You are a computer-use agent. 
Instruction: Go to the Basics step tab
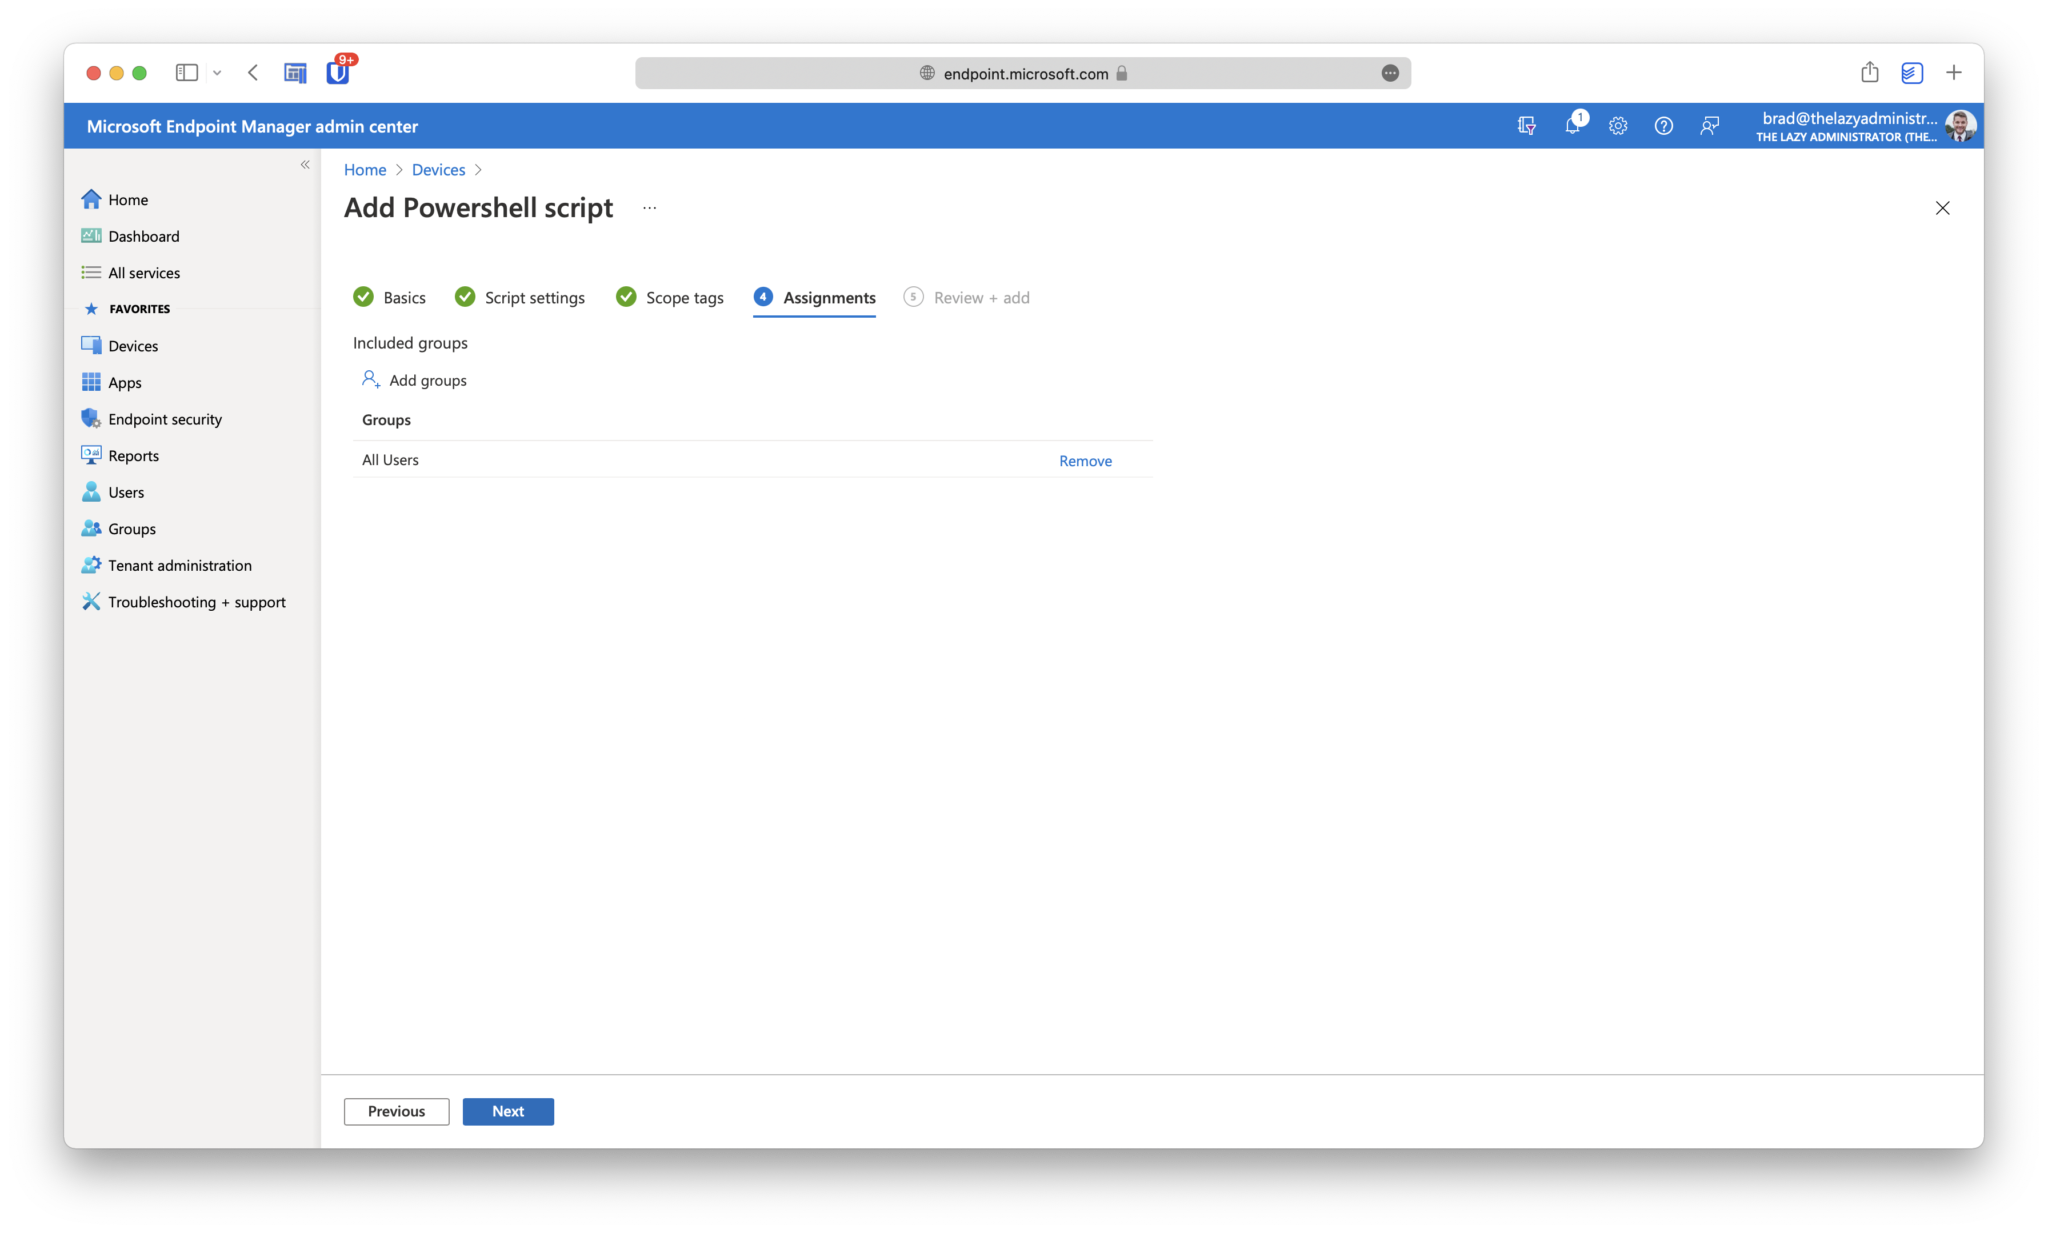pos(390,297)
